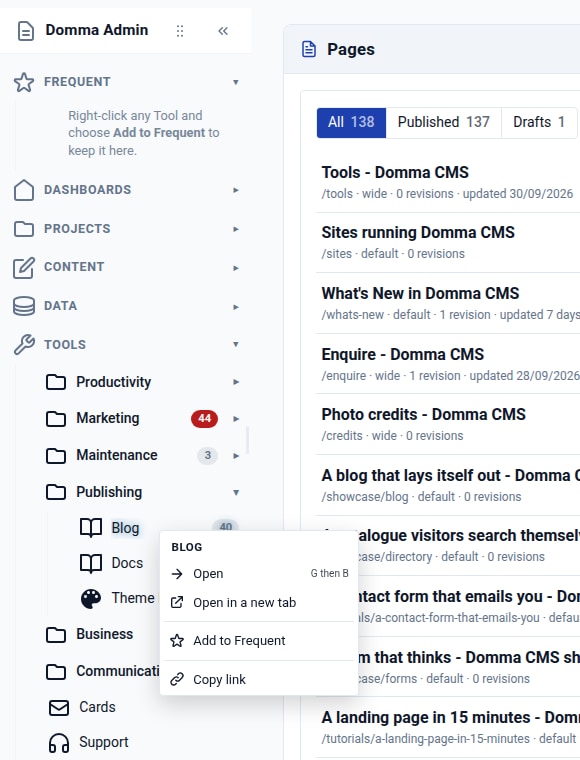The height and width of the screenshot is (760, 580).
Task: Click the Marketing red 44 badge
Action: pyautogui.click(x=204, y=419)
